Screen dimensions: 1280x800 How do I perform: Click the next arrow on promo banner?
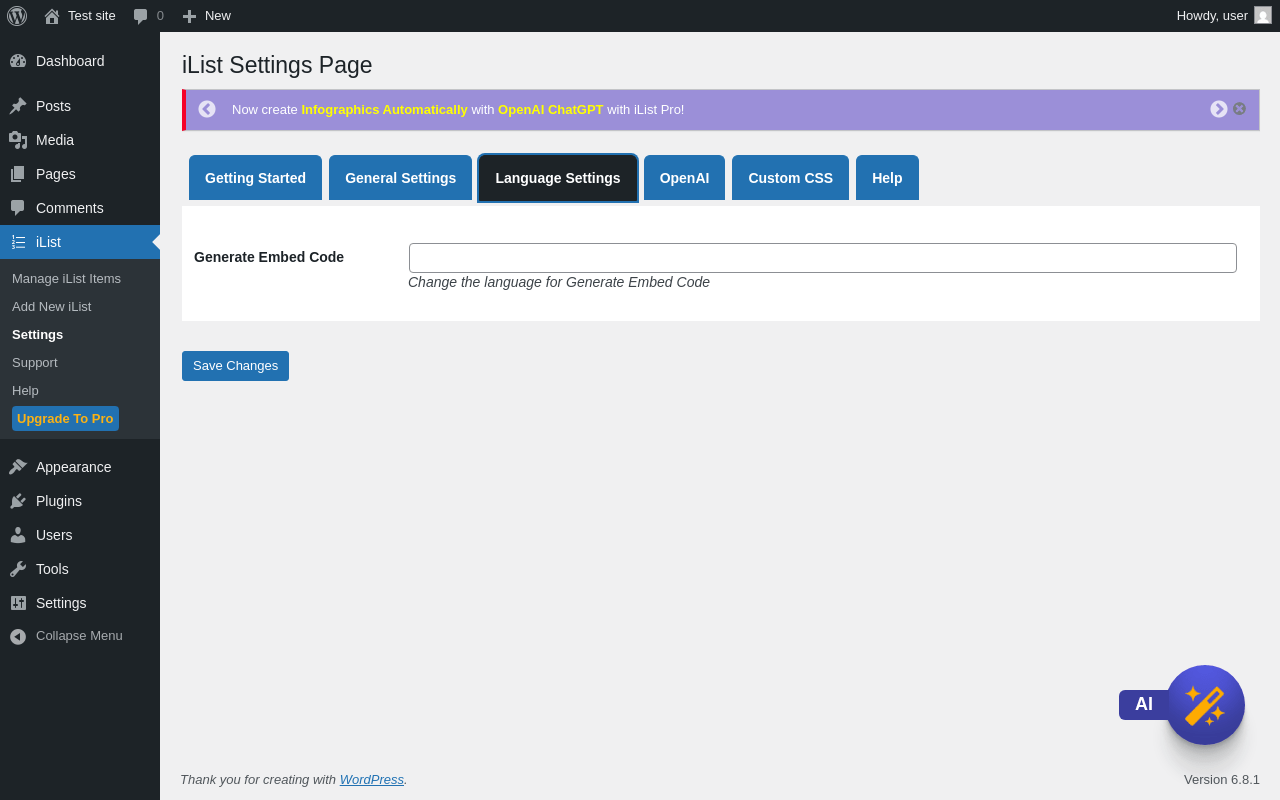coord(1219,109)
